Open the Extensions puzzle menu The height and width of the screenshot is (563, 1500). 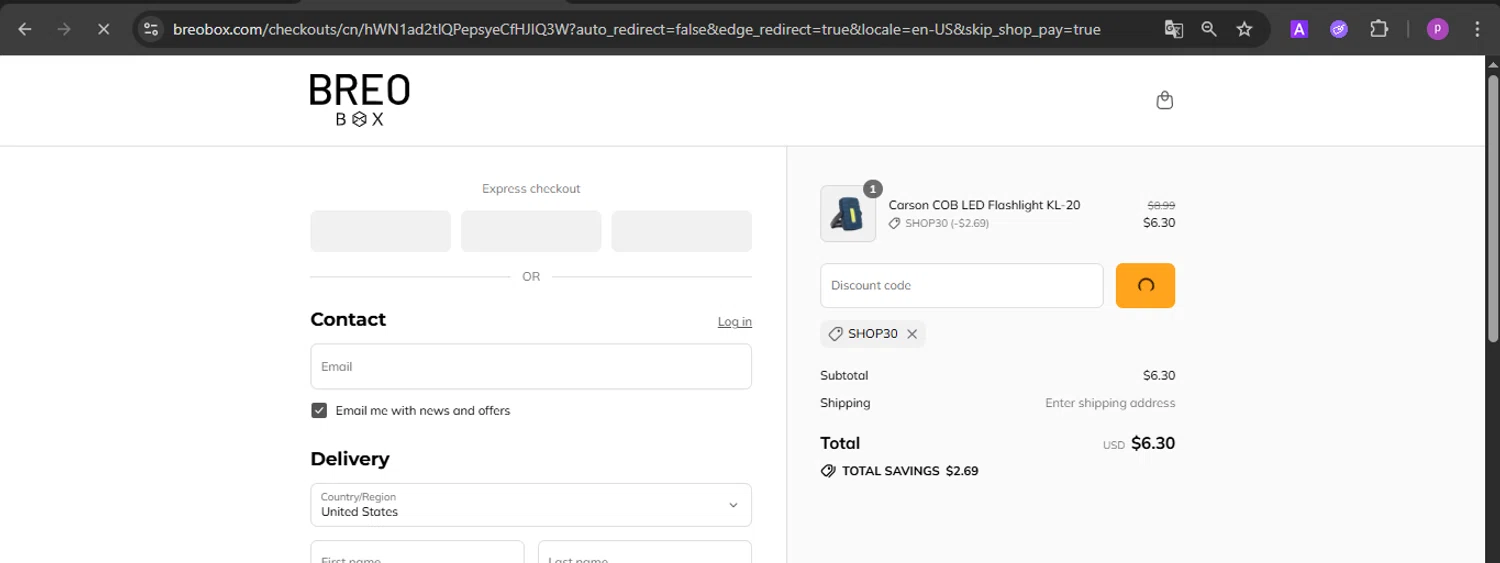(x=1379, y=29)
